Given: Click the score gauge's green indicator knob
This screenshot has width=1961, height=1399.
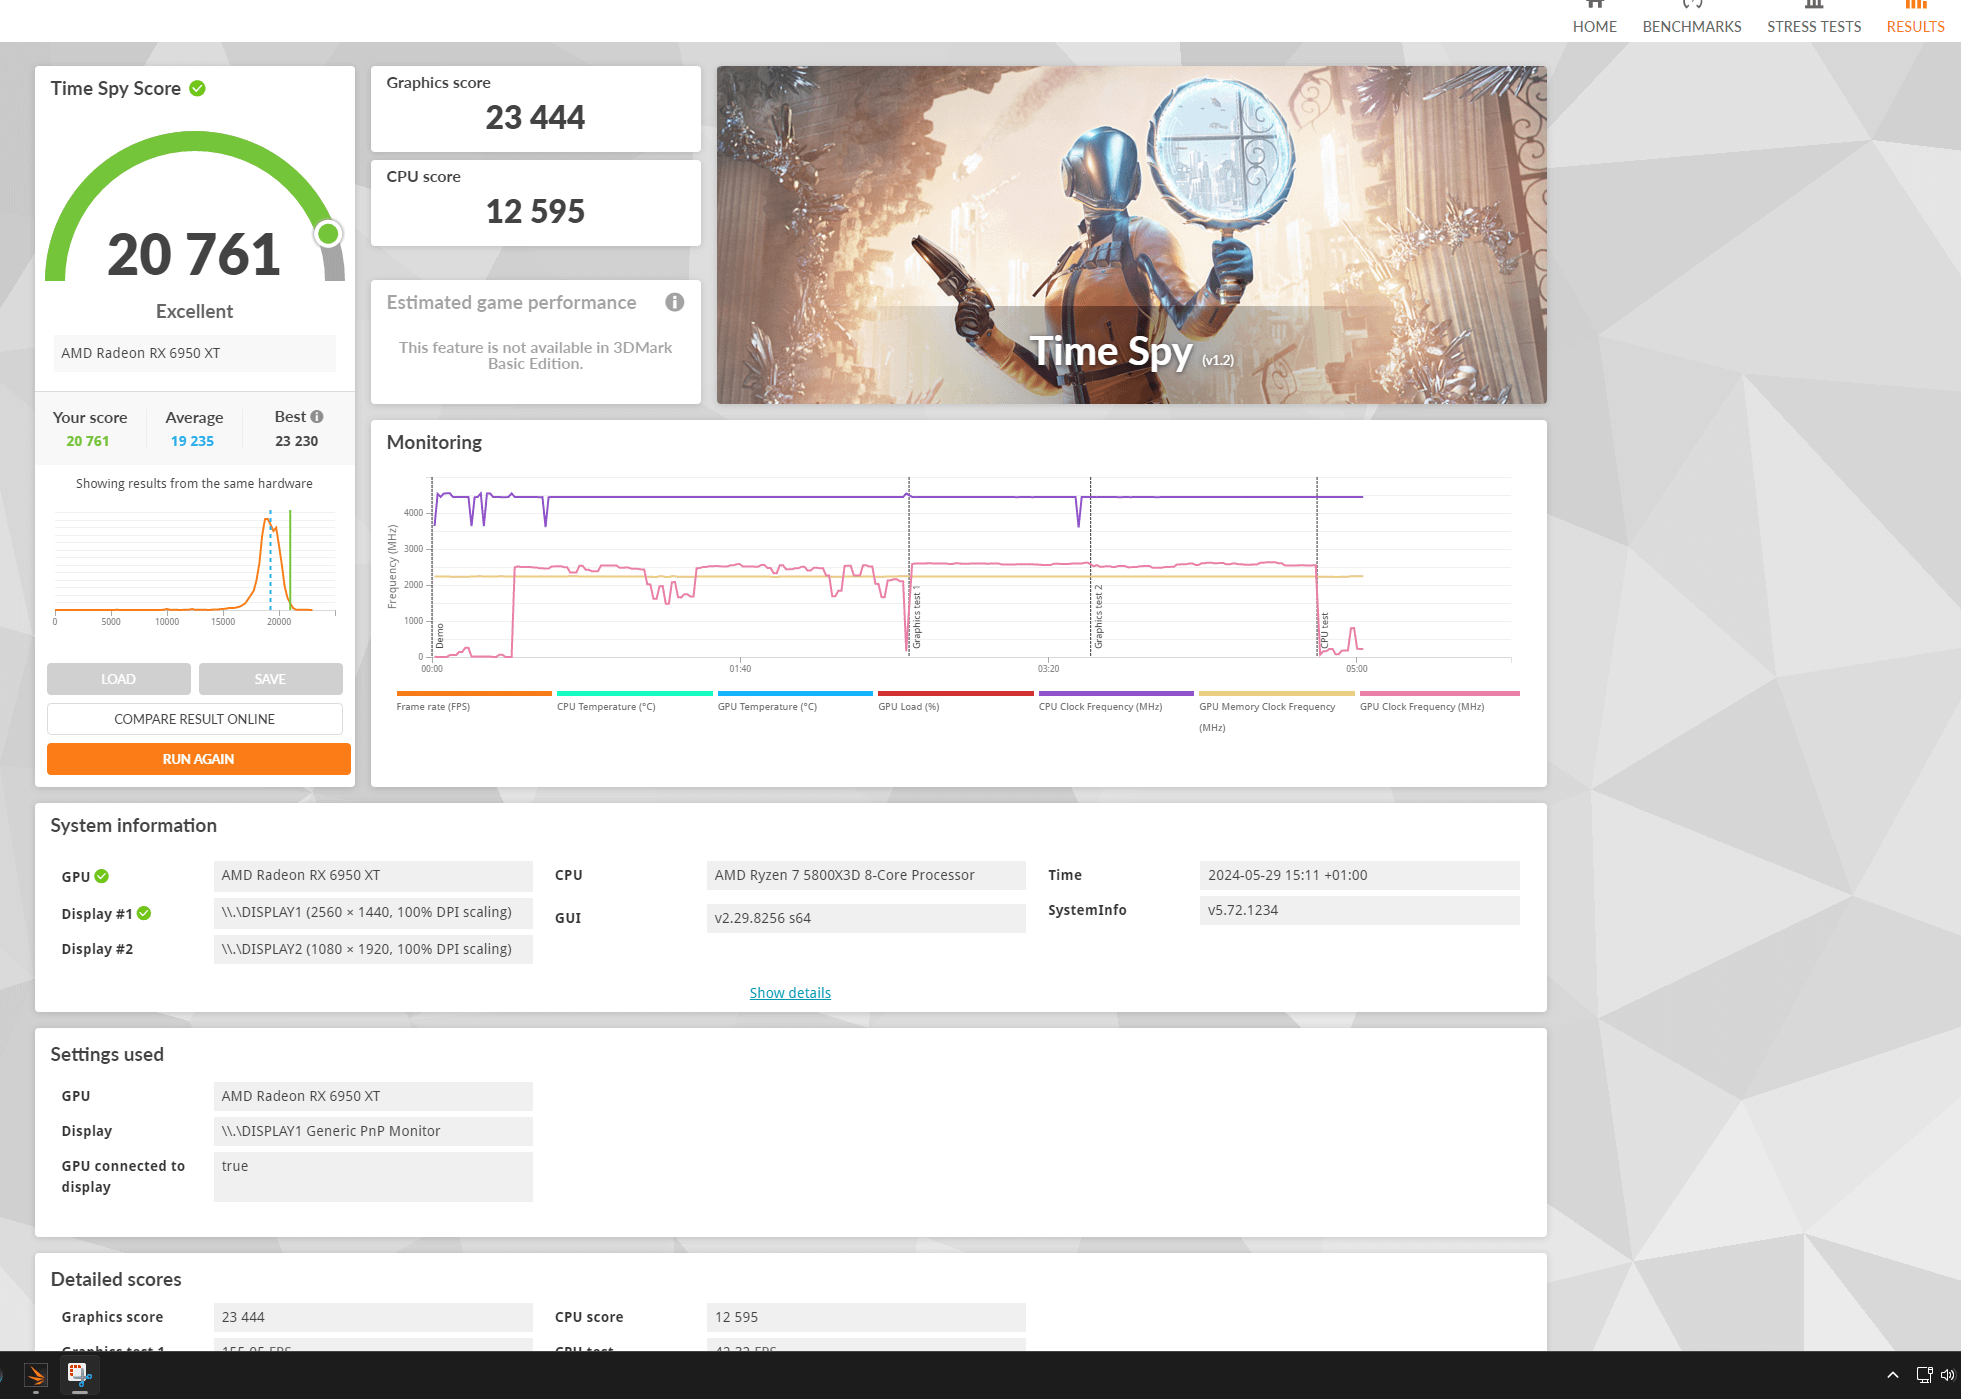Looking at the screenshot, I should pyautogui.click(x=328, y=234).
